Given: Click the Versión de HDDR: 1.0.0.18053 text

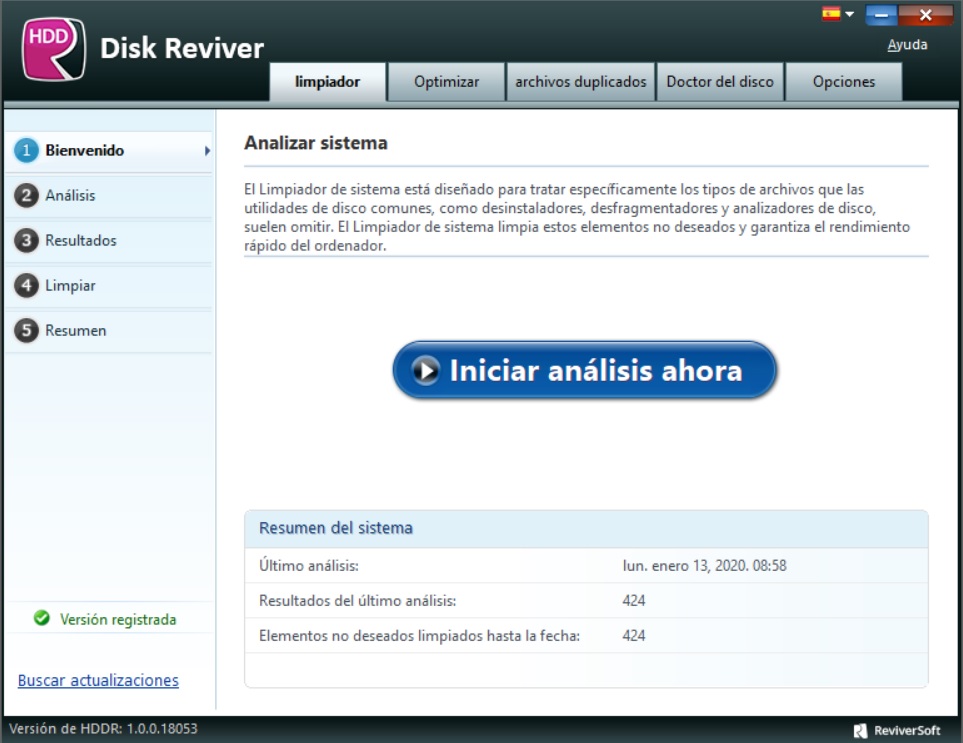Looking at the screenshot, I should (103, 729).
